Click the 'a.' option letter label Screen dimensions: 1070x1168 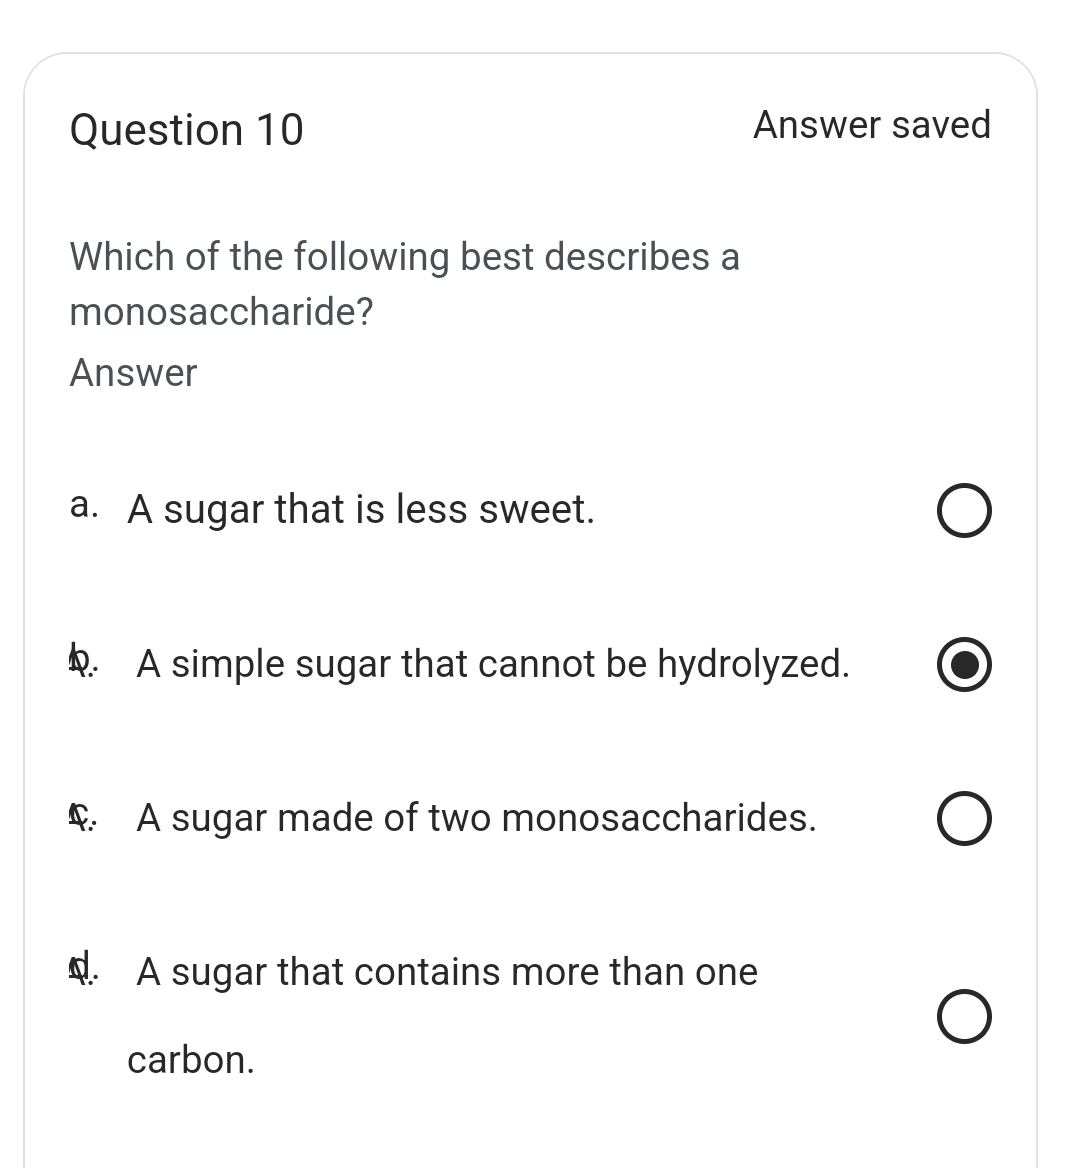(84, 507)
